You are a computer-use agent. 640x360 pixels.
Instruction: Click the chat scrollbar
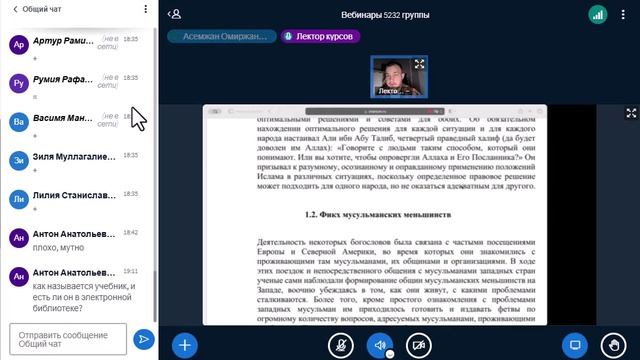click(x=155, y=296)
